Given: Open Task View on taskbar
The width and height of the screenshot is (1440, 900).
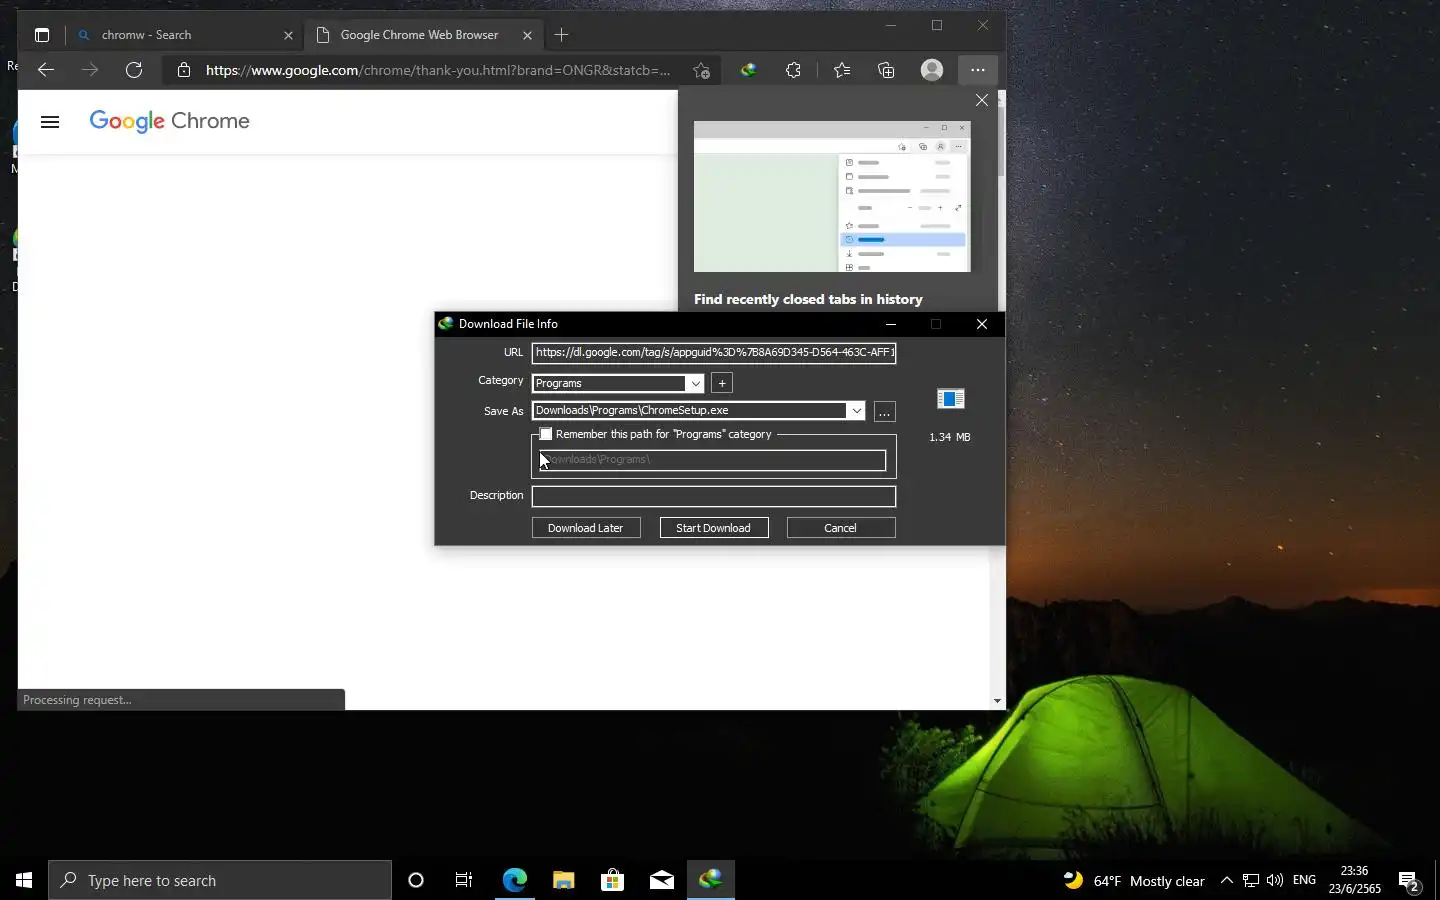Looking at the screenshot, I should [464, 880].
